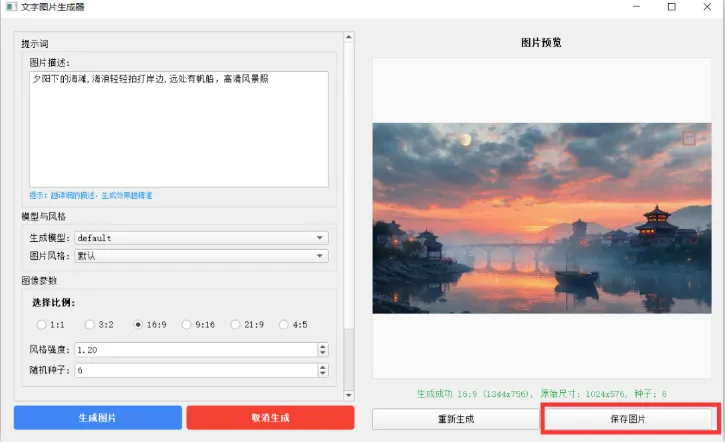Save the image with 保存图片
725x442 pixels.
[x=628, y=419]
